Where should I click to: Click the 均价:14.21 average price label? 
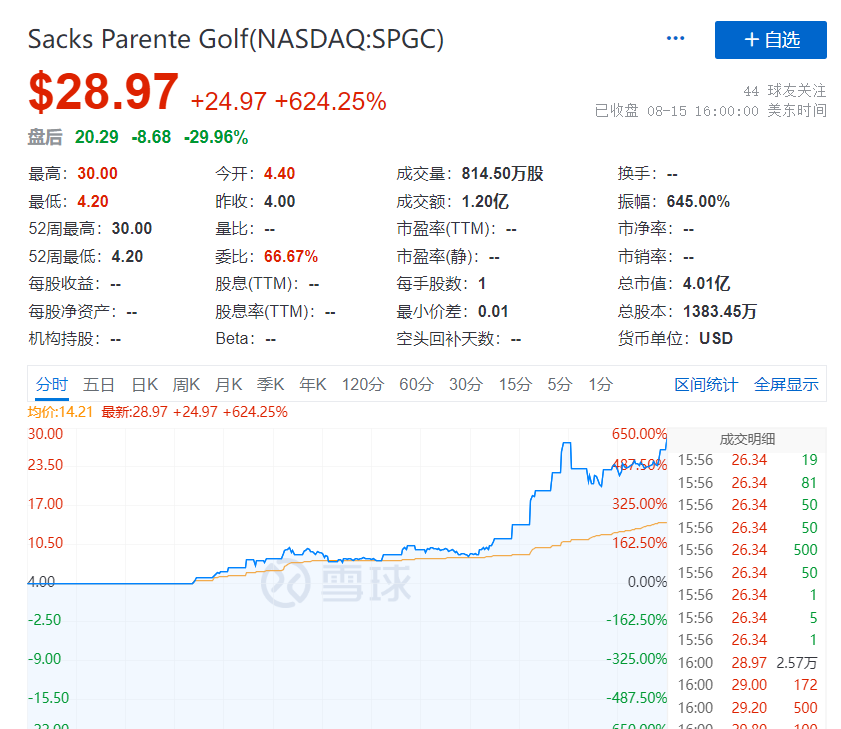pos(60,412)
